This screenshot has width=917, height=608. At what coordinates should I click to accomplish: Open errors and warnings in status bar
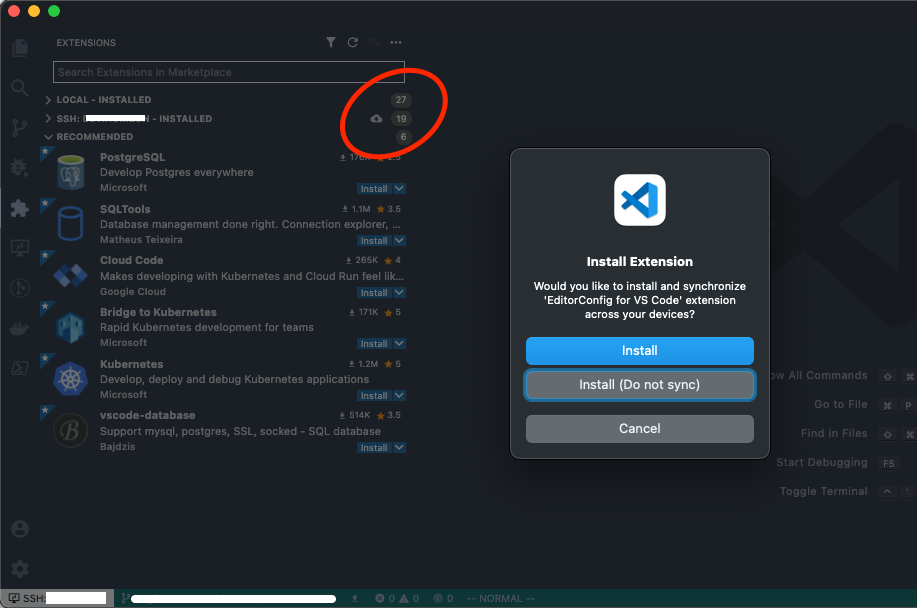point(397,598)
